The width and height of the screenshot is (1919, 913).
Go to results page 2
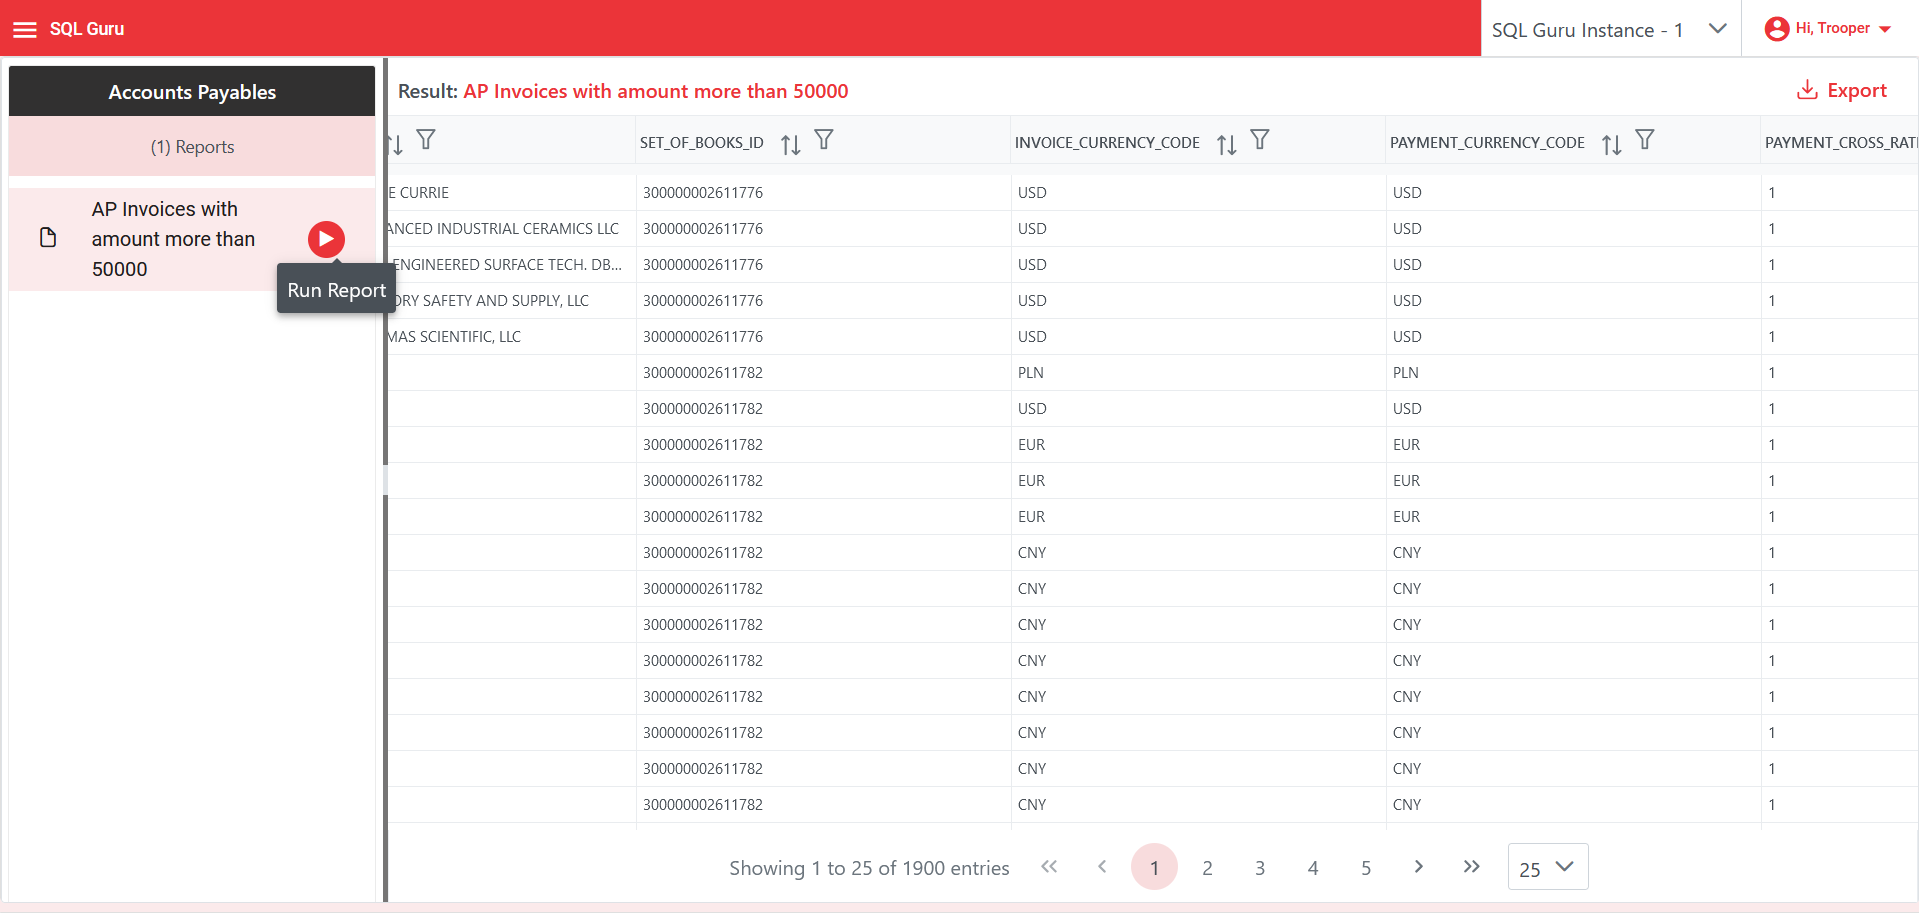[1207, 867]
